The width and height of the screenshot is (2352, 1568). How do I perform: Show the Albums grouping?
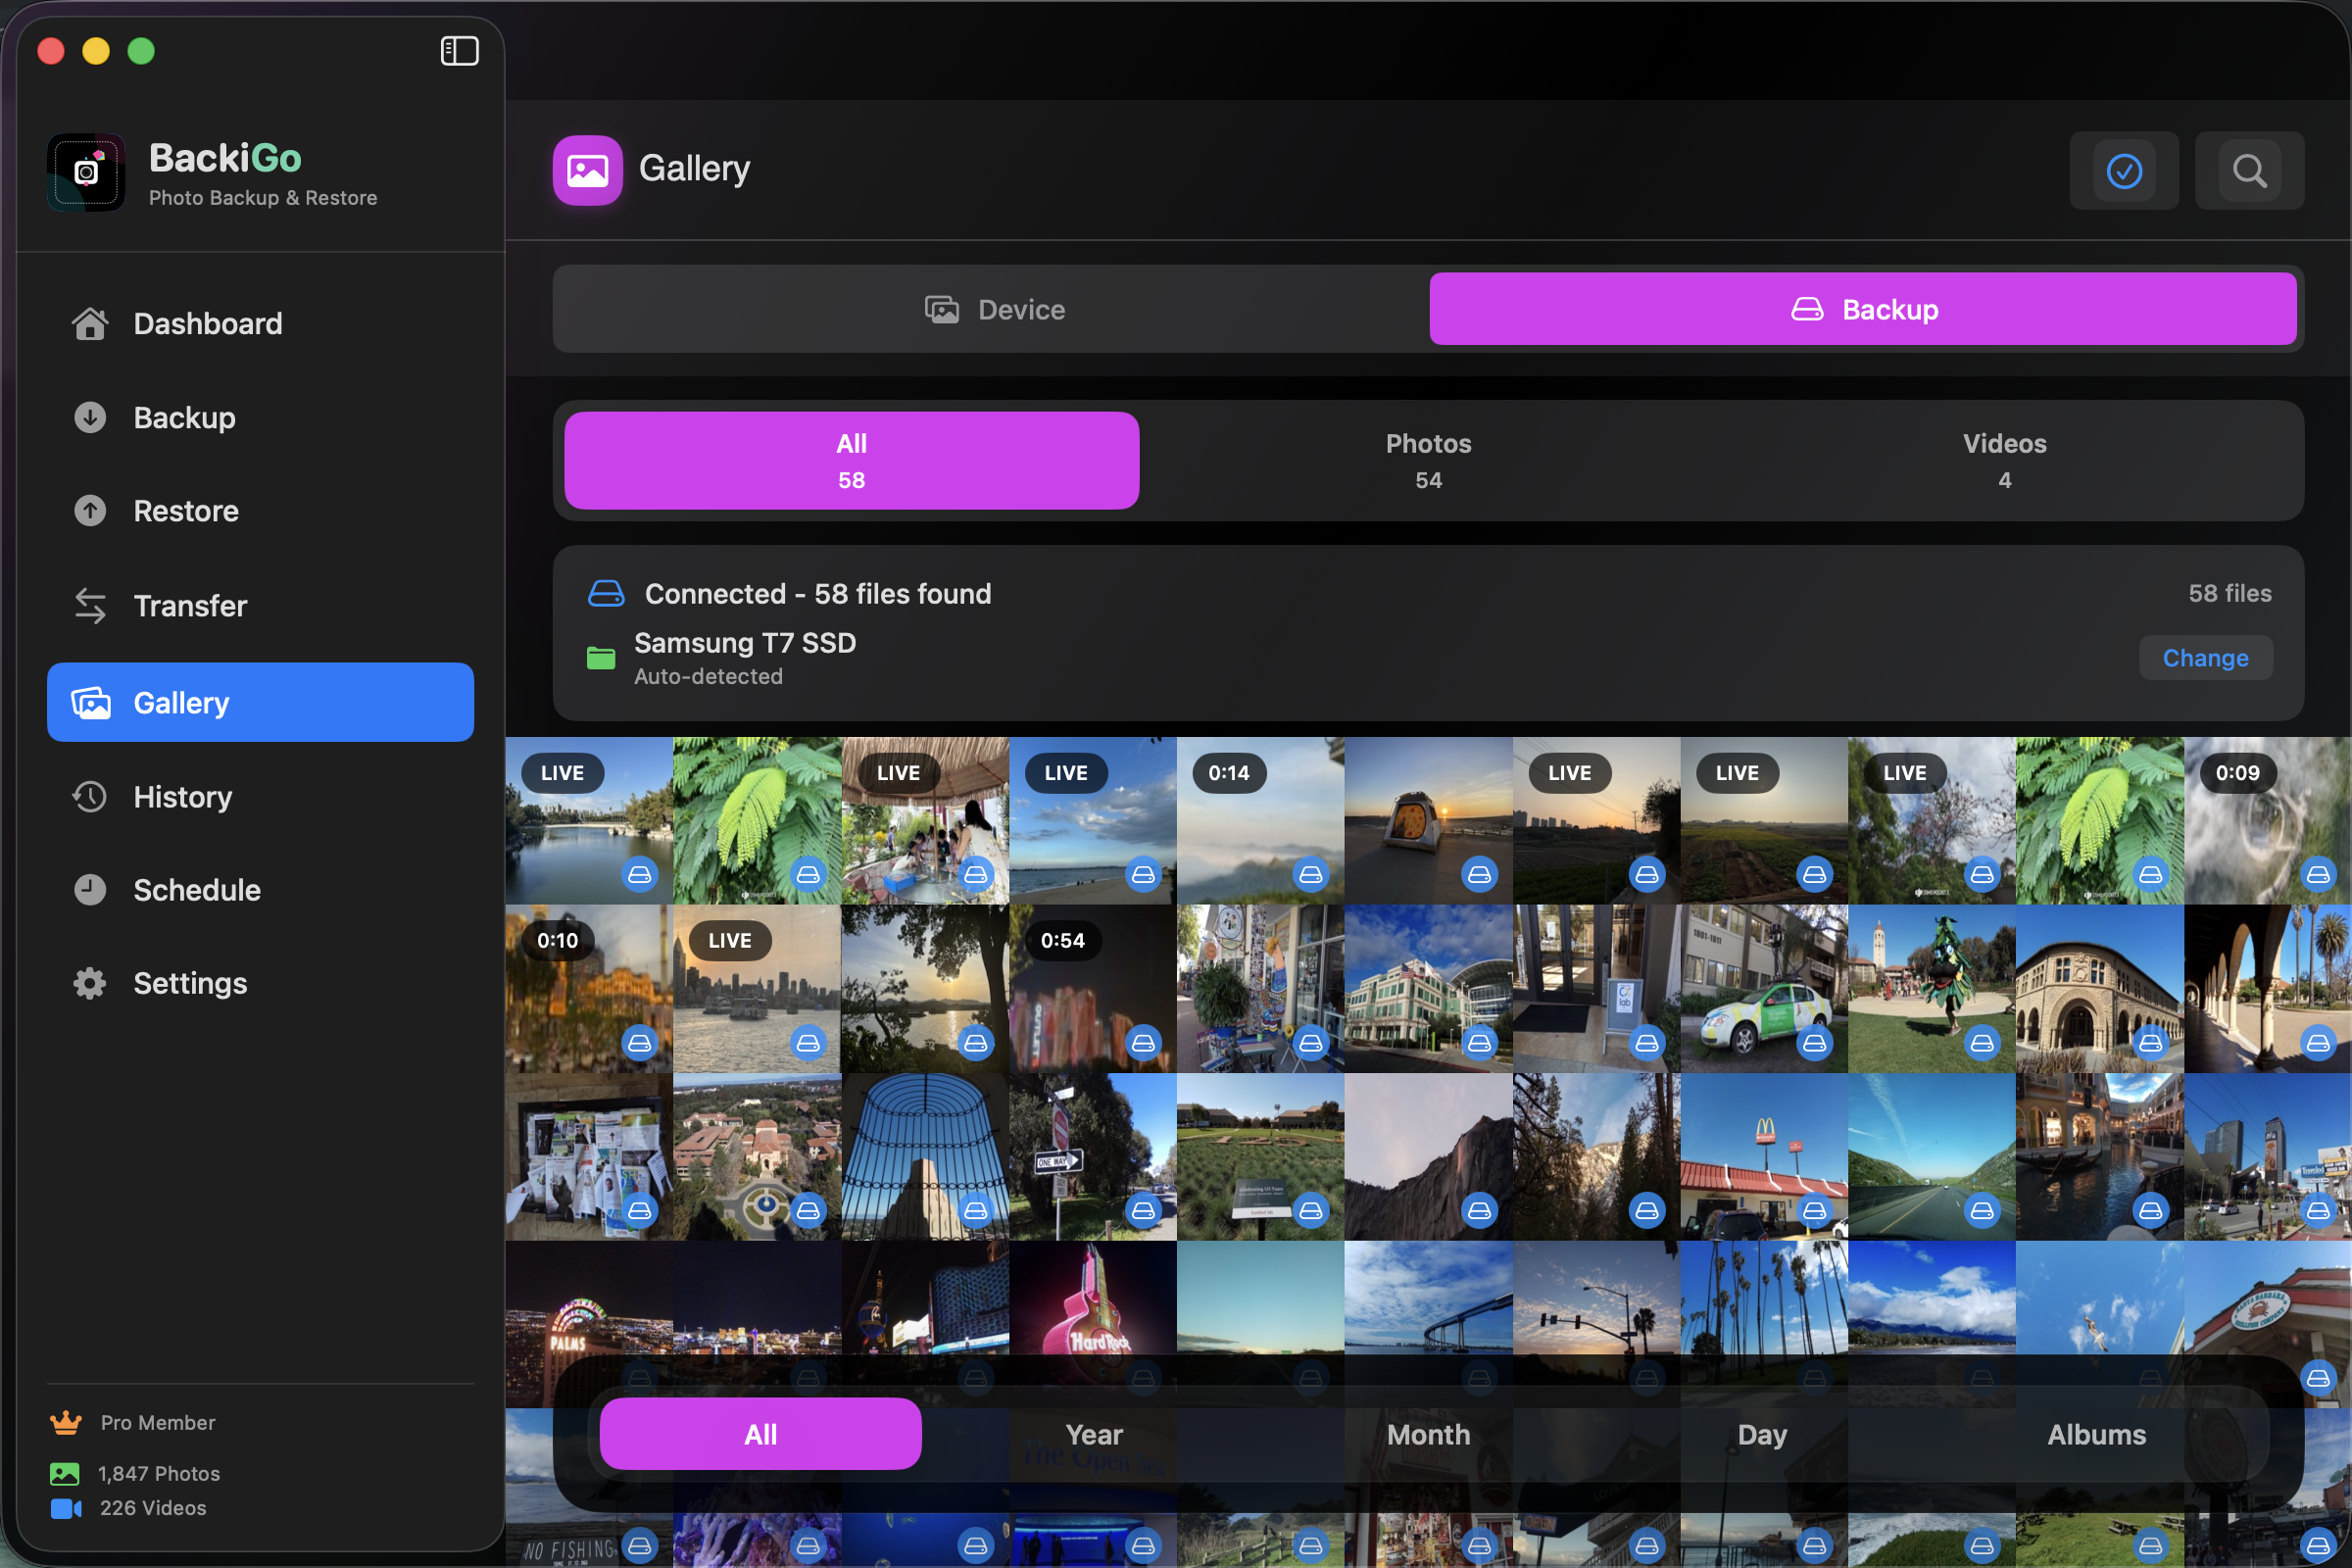[2096, 1434]
